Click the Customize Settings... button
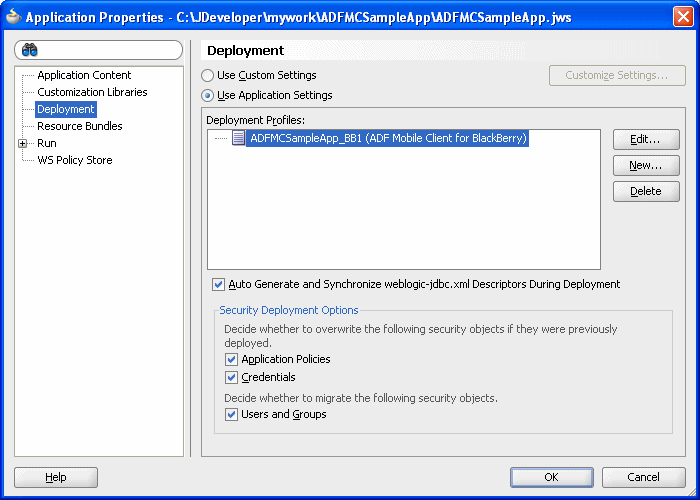Screen dimensions: 700x500 click(617, 75)
